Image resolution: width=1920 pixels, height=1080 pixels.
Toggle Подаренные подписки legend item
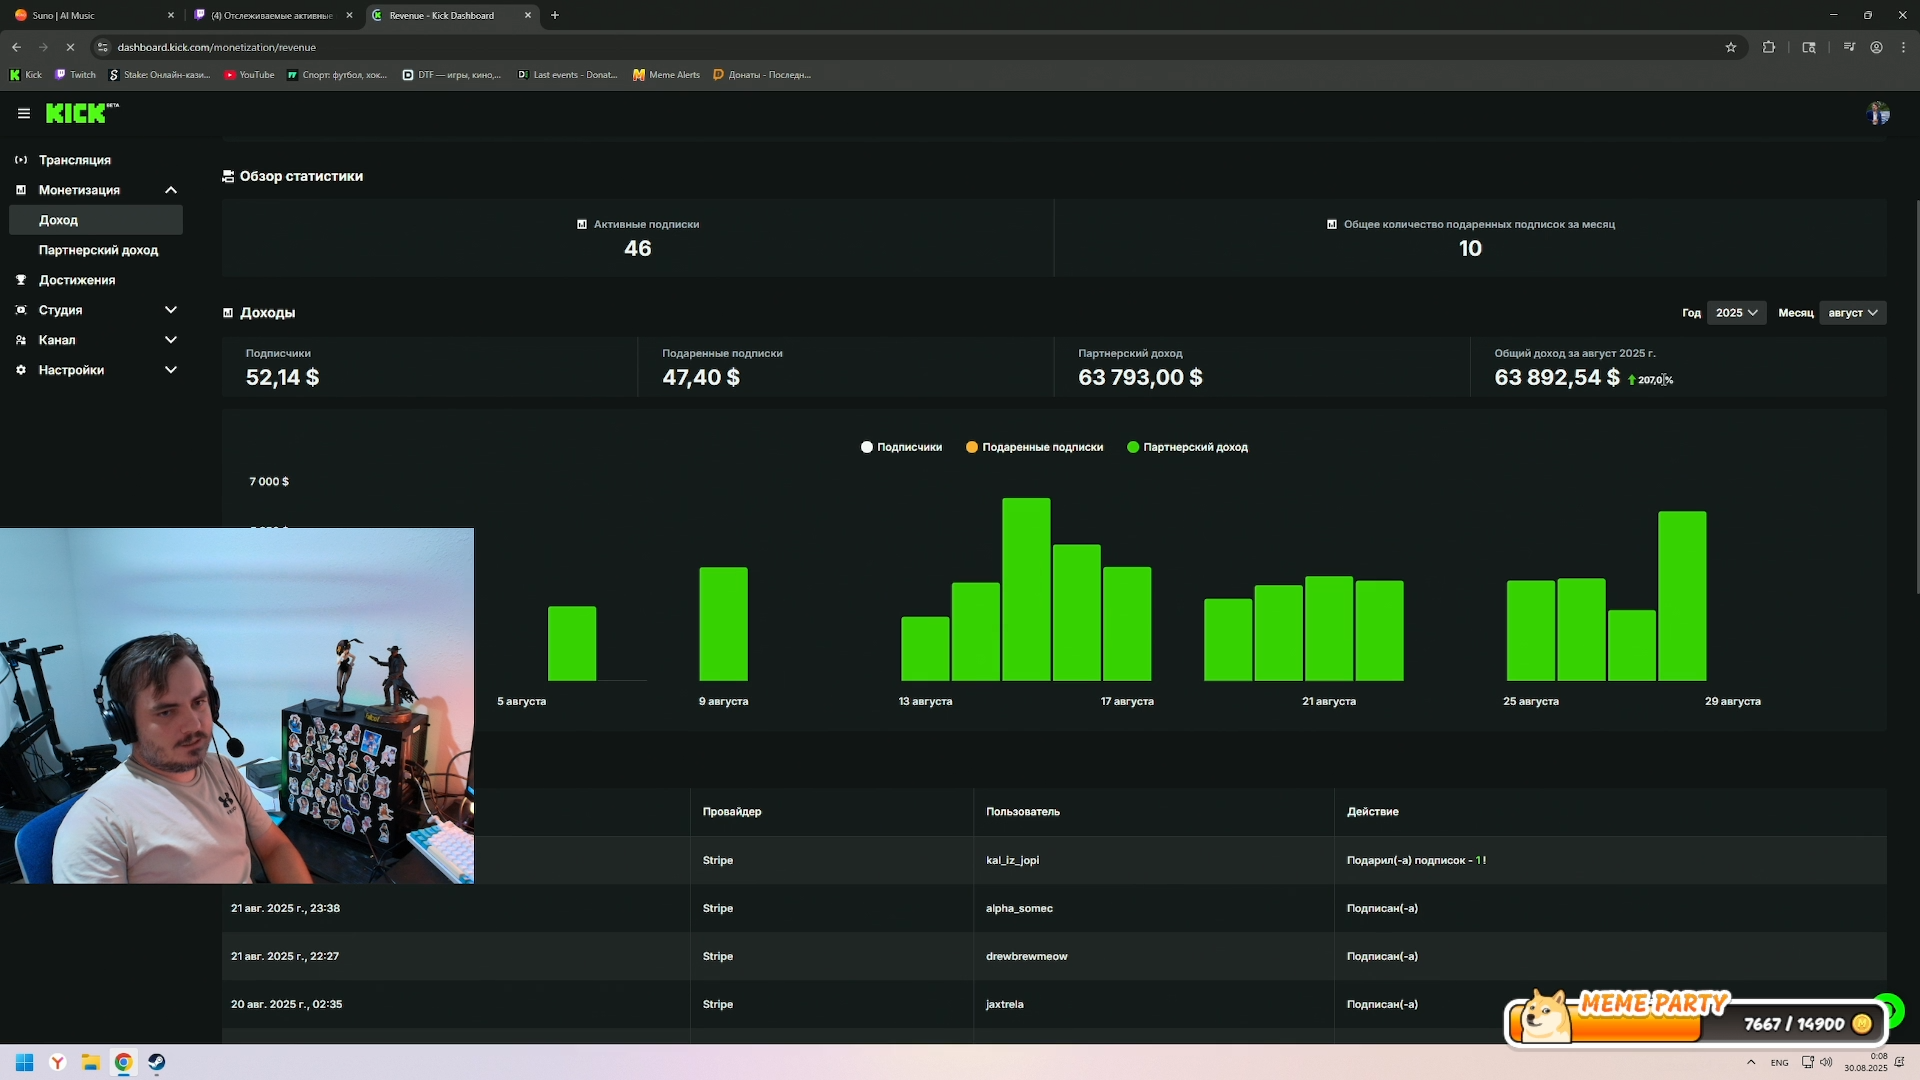pos(1034,447)
